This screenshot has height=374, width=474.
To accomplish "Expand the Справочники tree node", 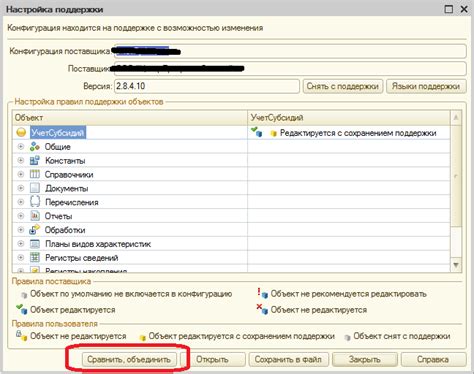I will coord(21,174).
